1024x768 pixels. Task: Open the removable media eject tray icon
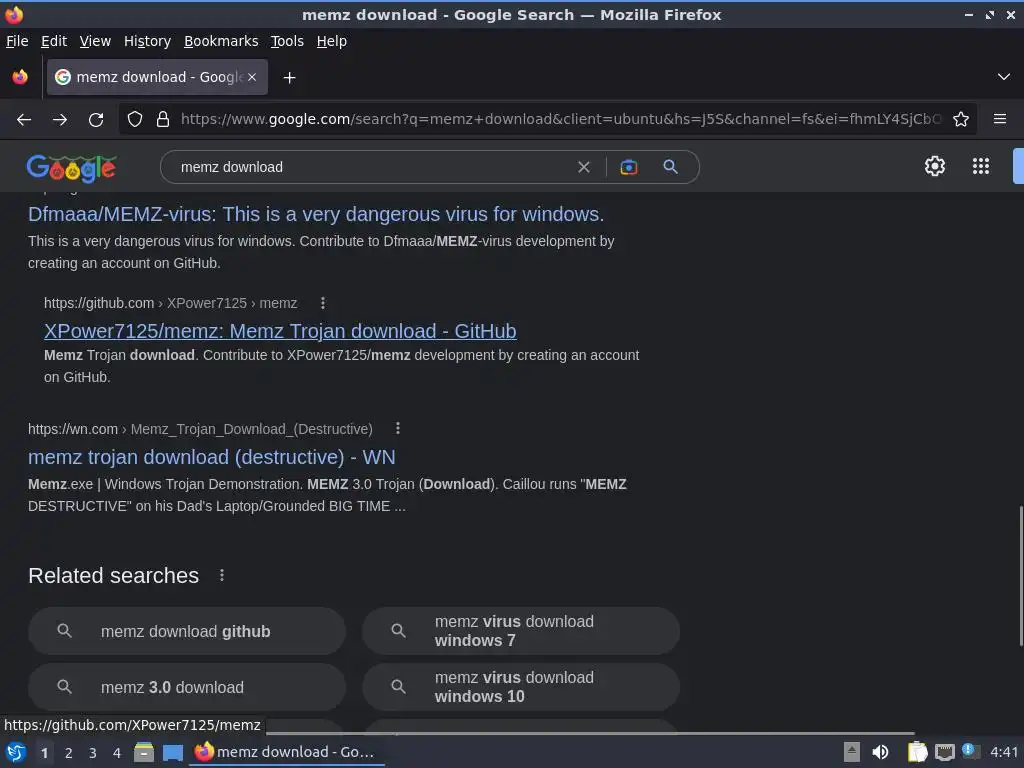(852, 752)
